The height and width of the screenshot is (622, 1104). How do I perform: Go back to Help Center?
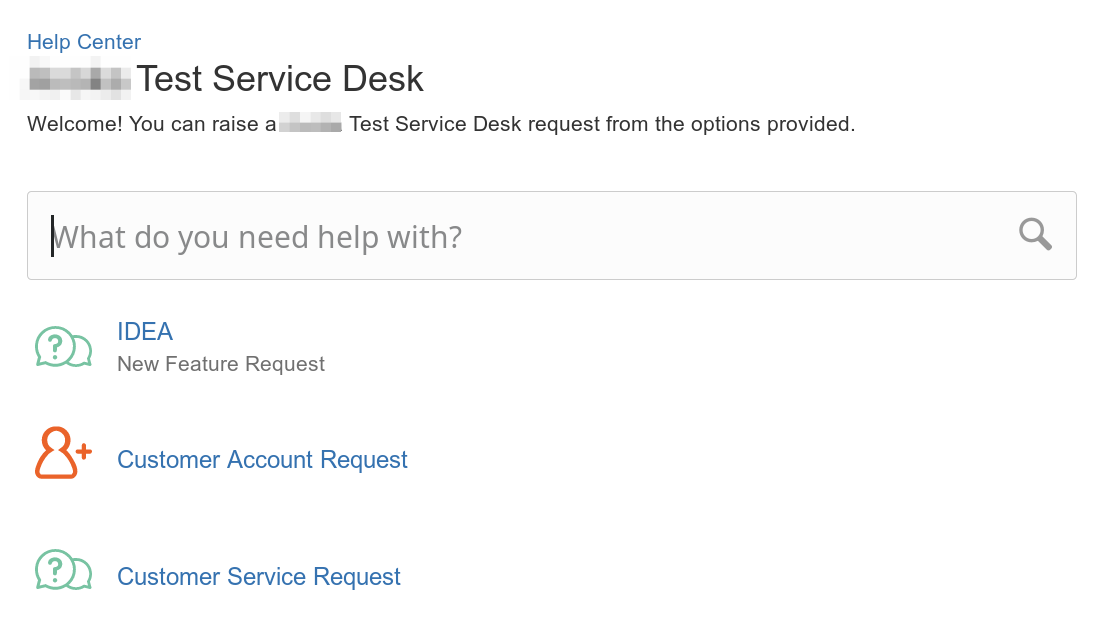pyautogui.click(x=84, y=42)
